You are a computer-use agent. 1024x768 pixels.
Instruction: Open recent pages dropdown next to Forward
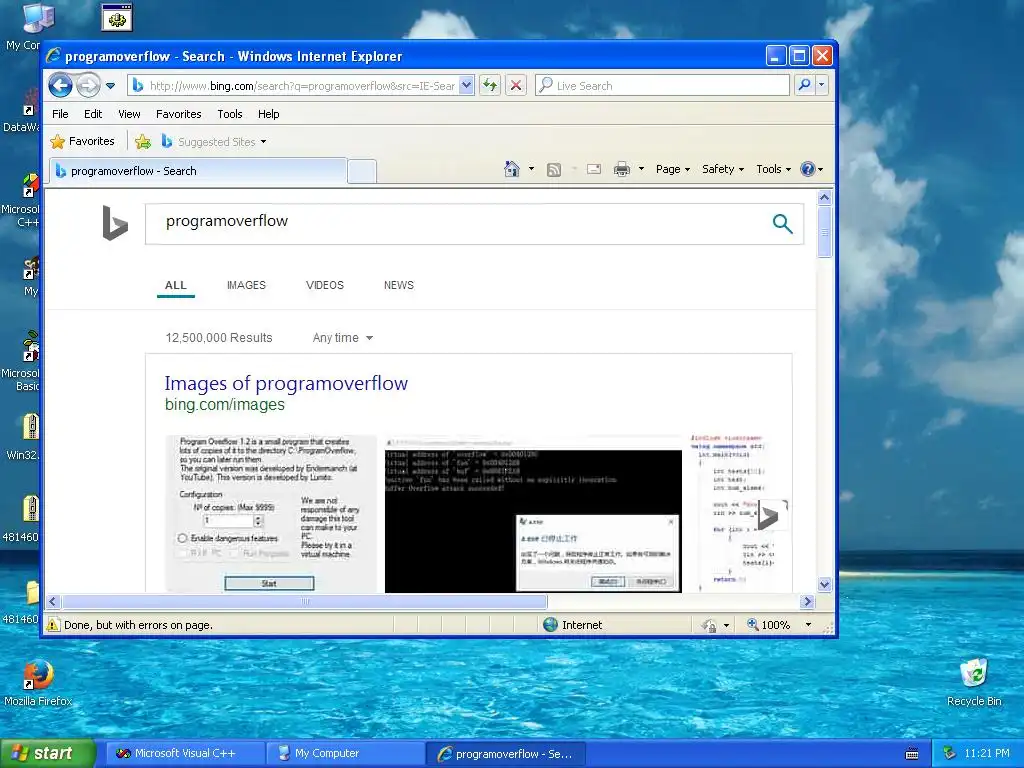click(110, 86)
